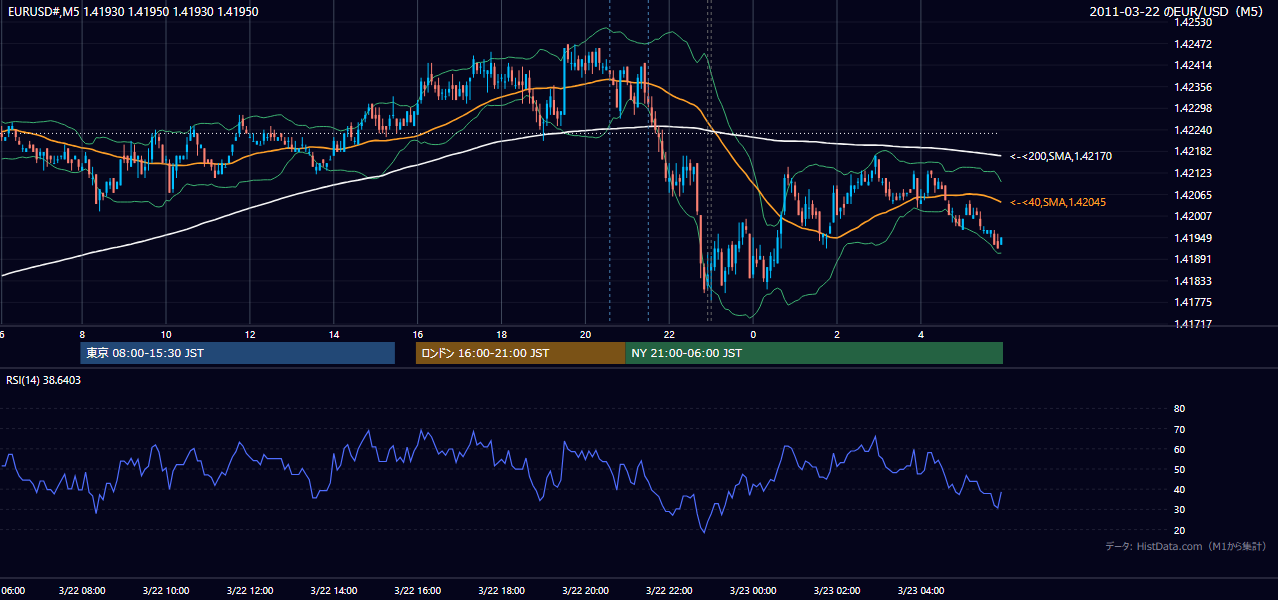This screenshot has height=600, width=1278.
Task: Click the 3/23 02:00 bottom time label
Action: click(838, 591)
